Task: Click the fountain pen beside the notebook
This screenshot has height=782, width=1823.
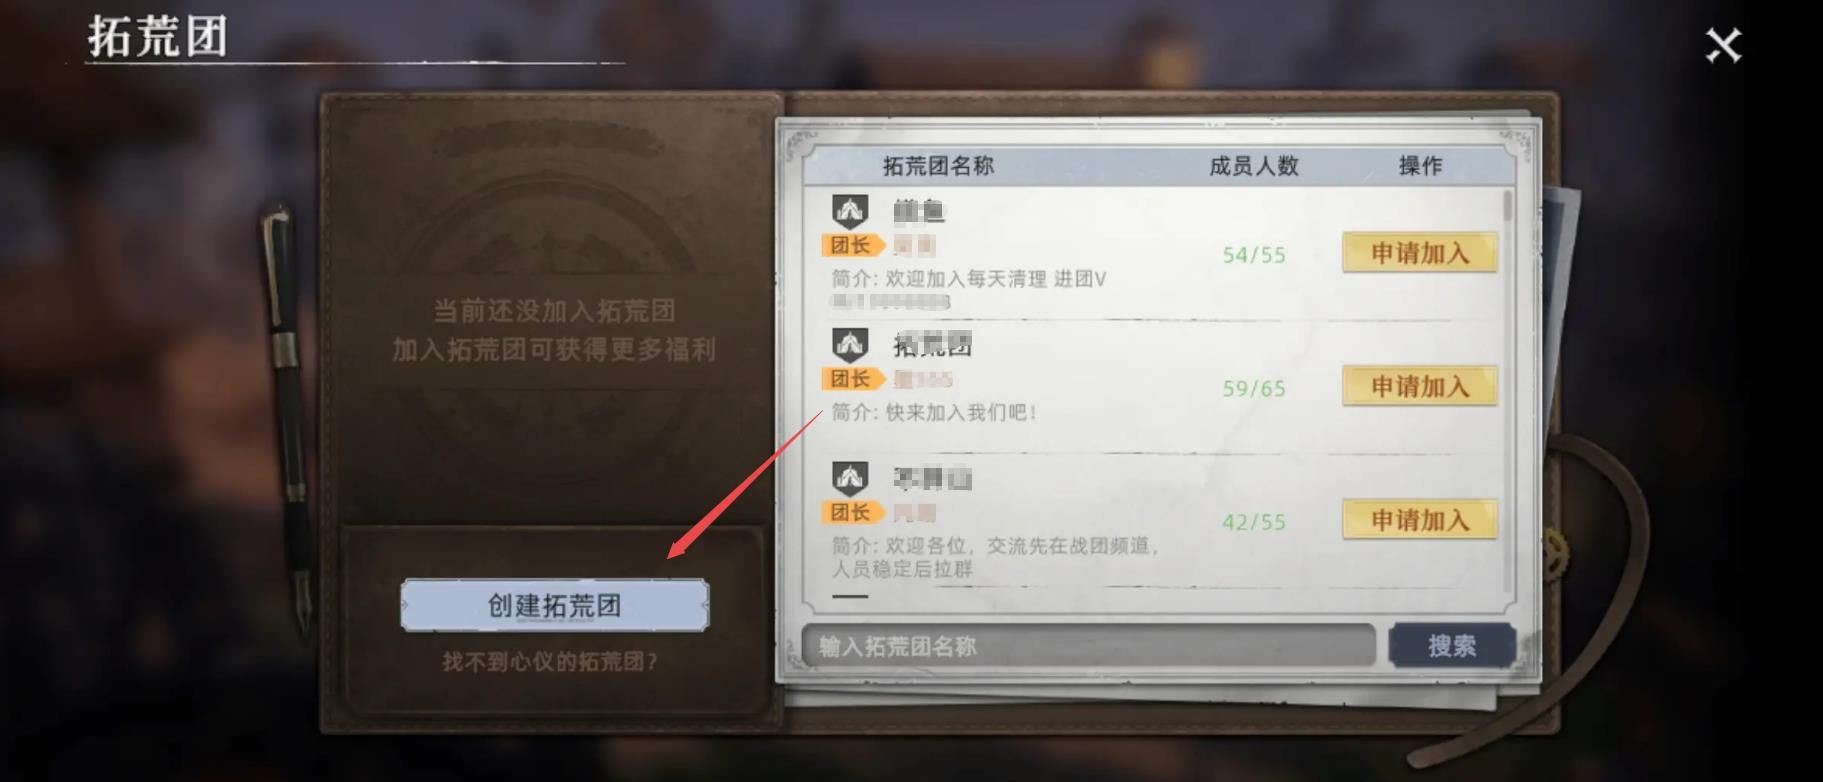Action: point(287,418)
